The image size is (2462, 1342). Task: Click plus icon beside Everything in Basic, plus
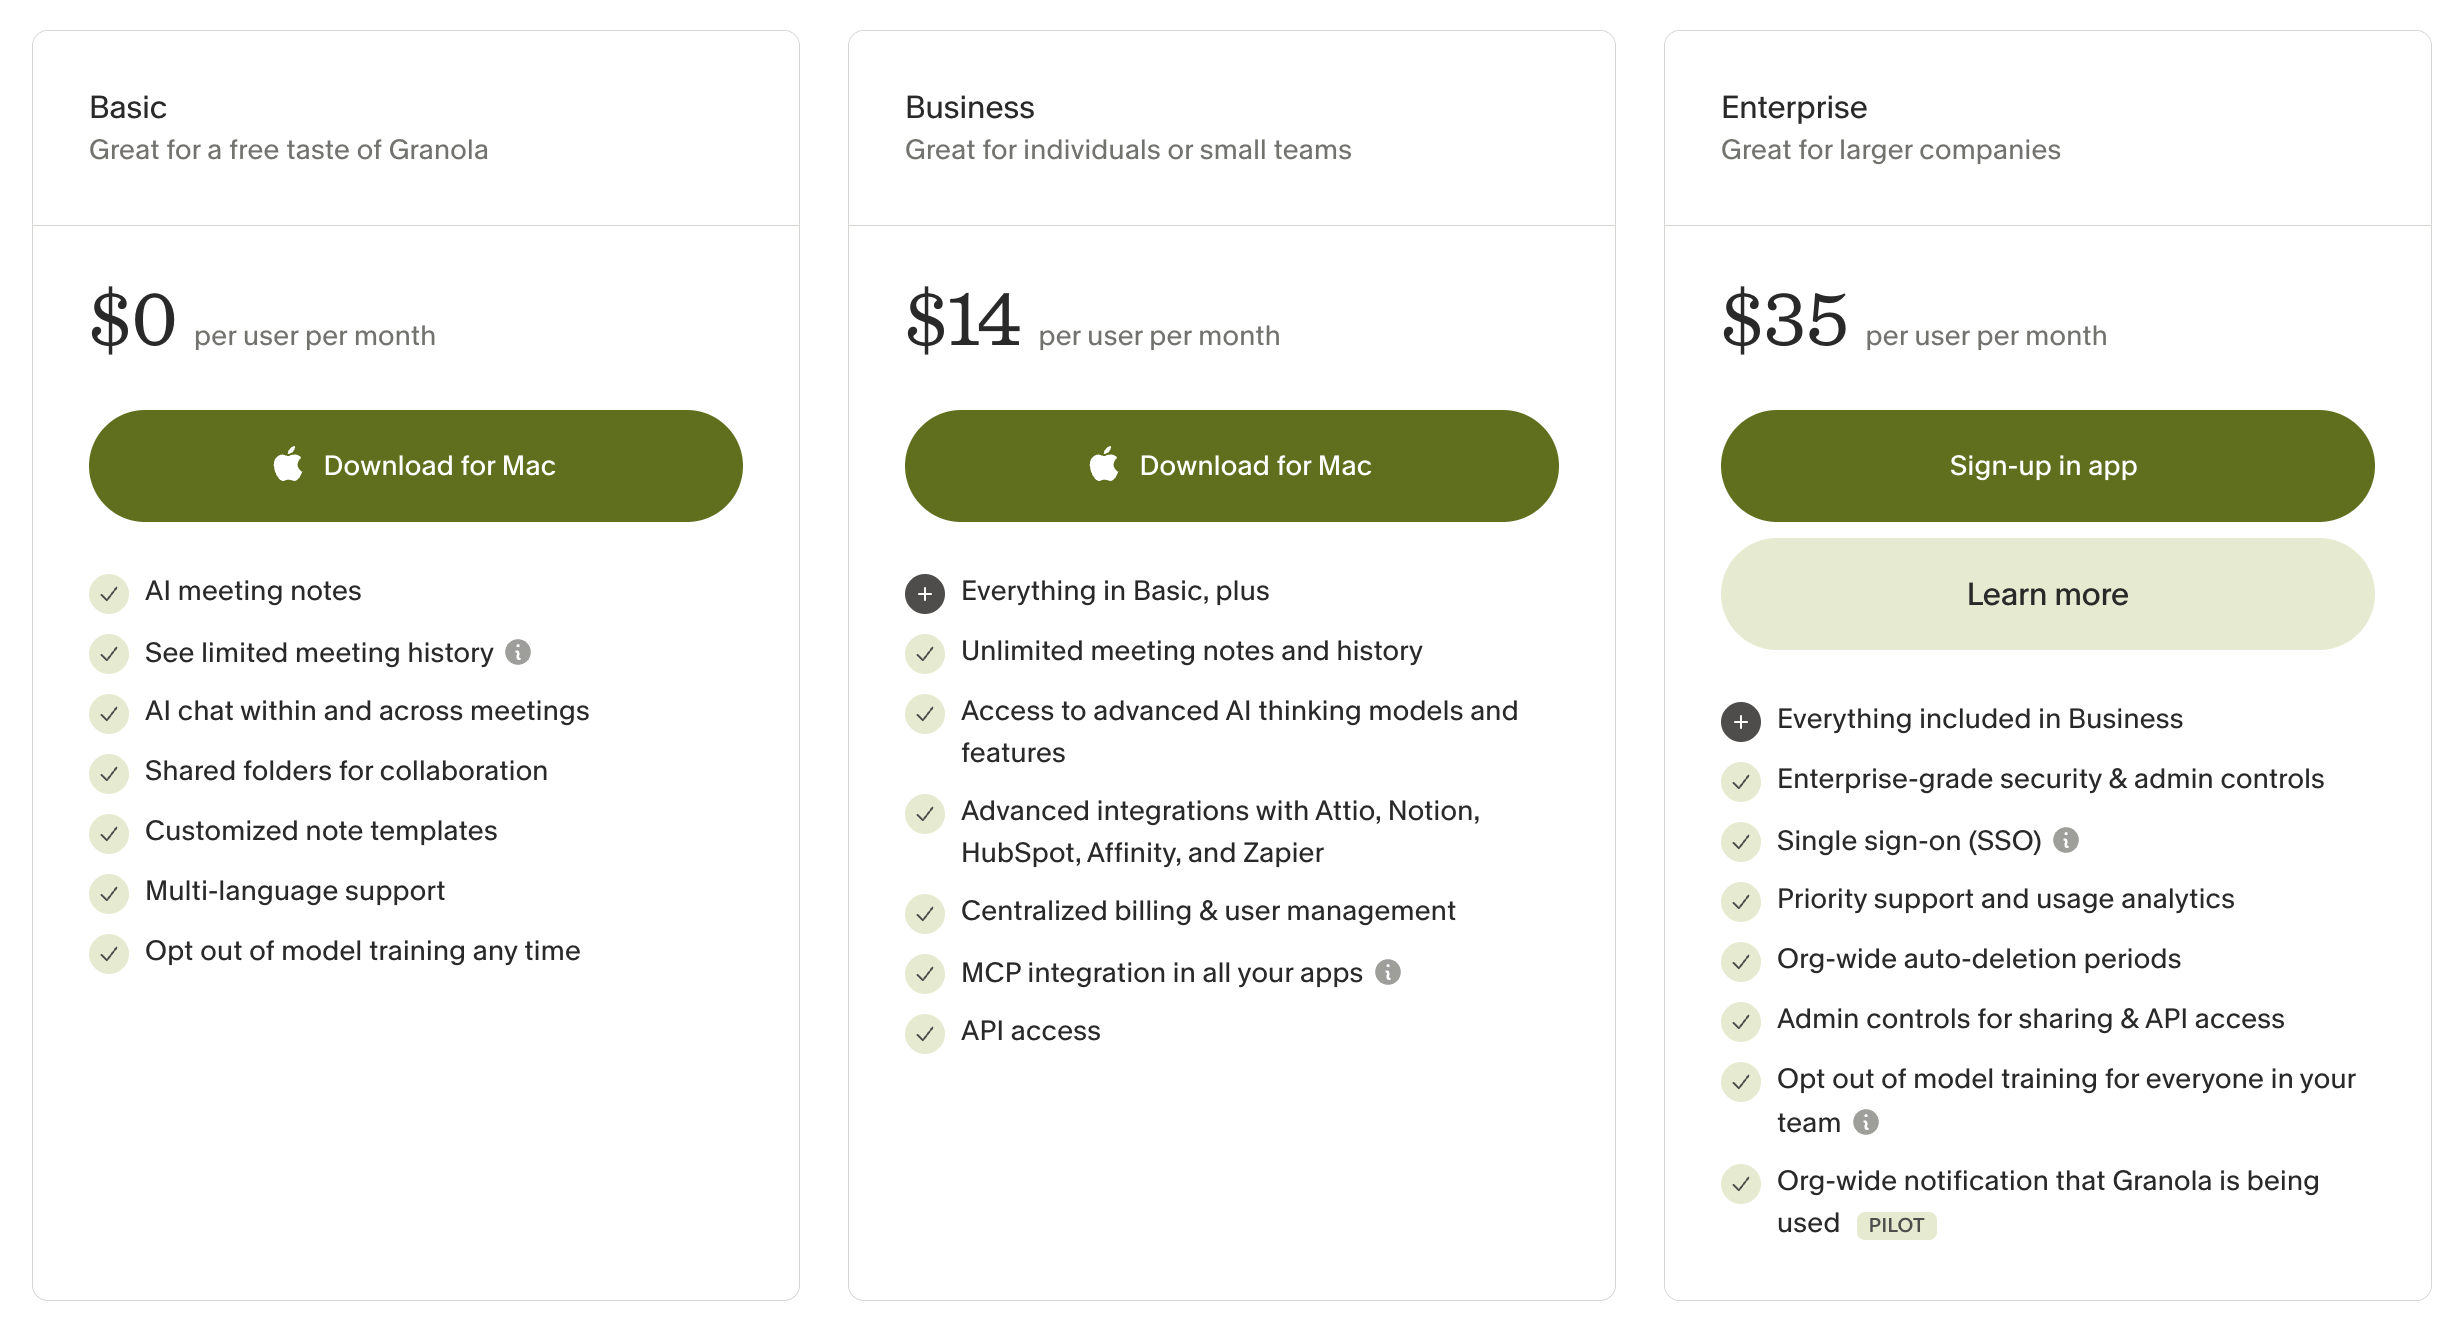click(925, 594)
